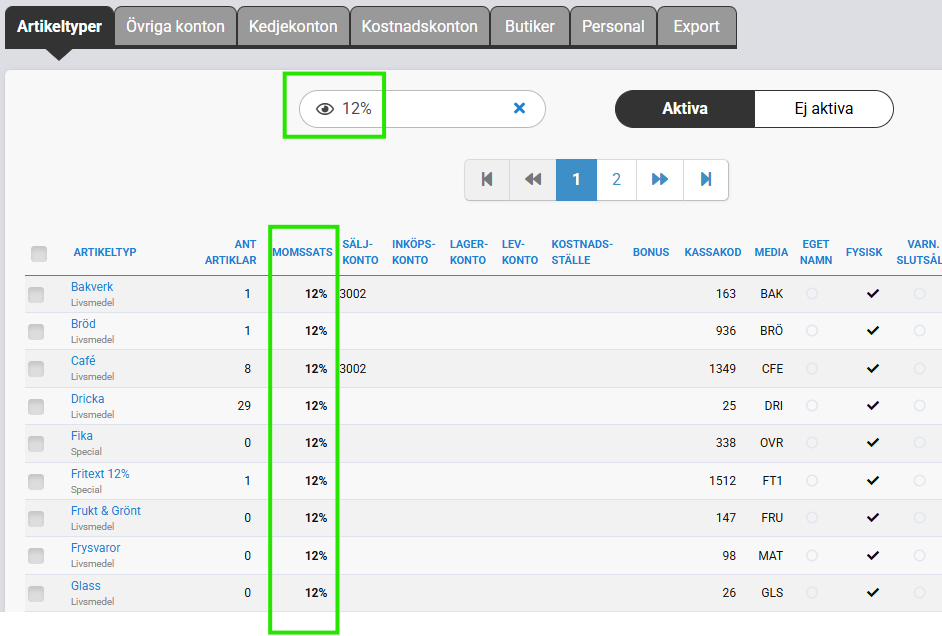The image size is (942, 636).
Task: Switch to the Butiker tab
Action: tap(530, 27)
